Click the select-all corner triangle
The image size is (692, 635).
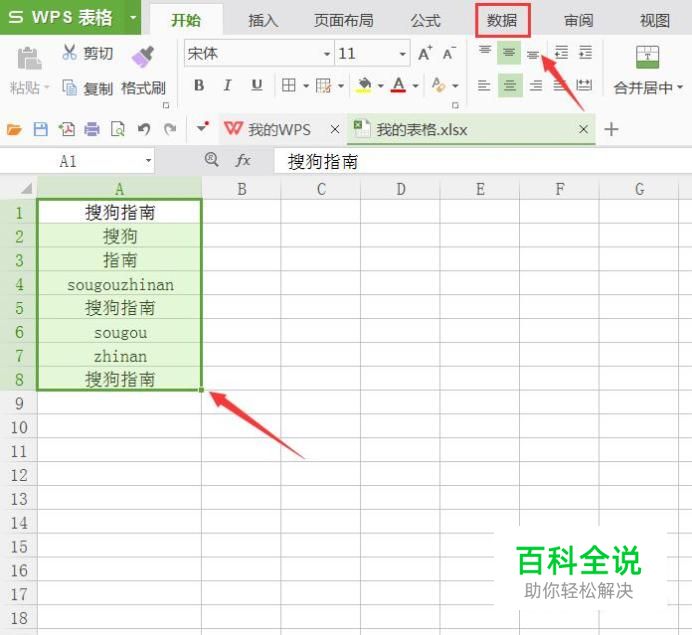tap(26, 189)
